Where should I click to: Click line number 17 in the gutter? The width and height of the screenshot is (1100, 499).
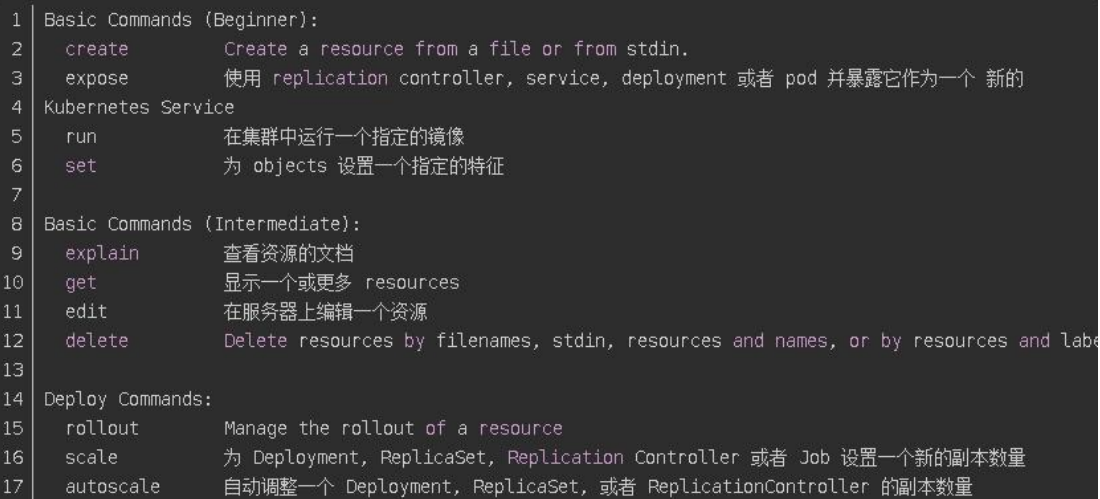pyautogui.click(x=17, y=487)
